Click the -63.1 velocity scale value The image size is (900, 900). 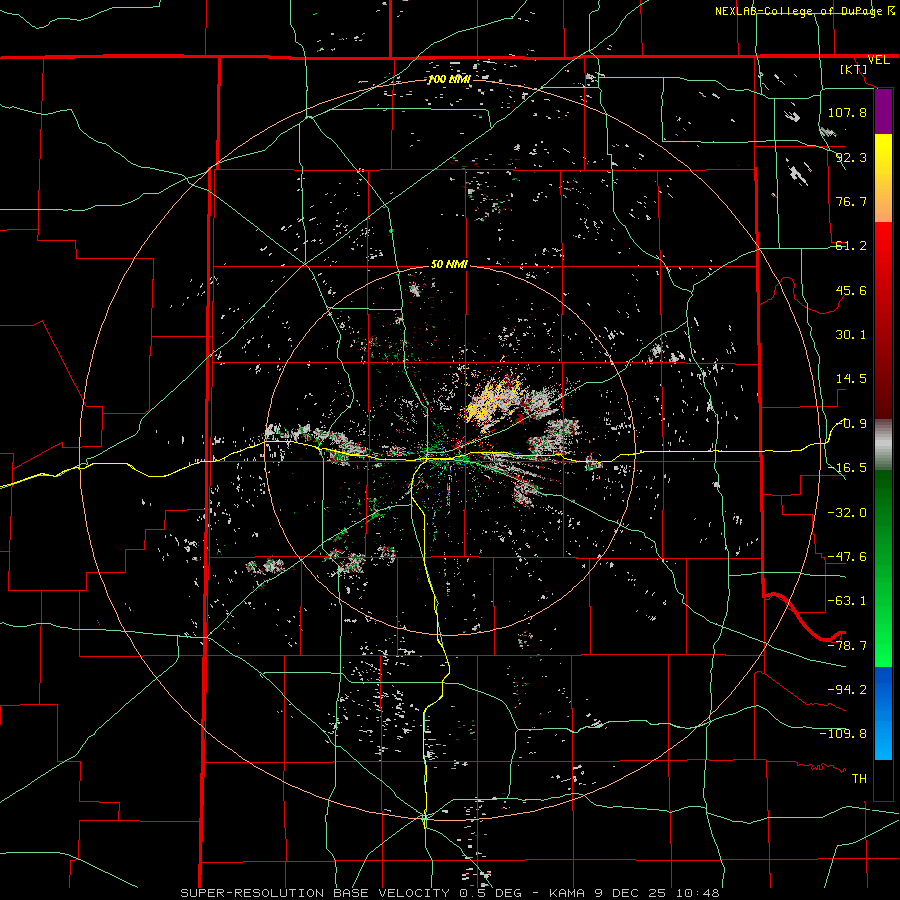tap(847, 601)
